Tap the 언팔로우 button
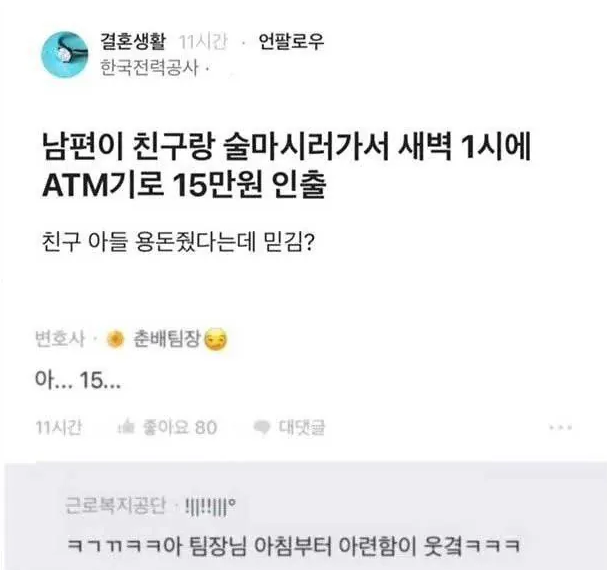 (291, 41)
